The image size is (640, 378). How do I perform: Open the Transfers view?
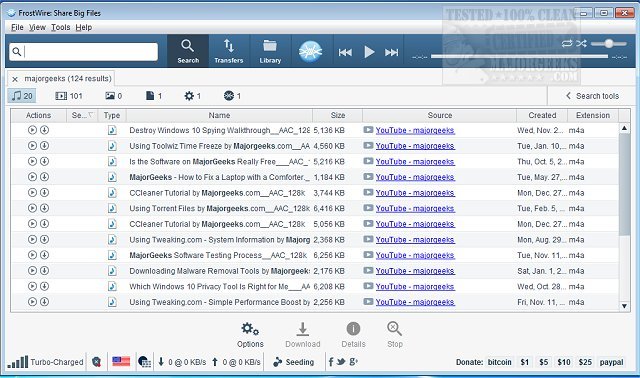[x=229, y=51]
